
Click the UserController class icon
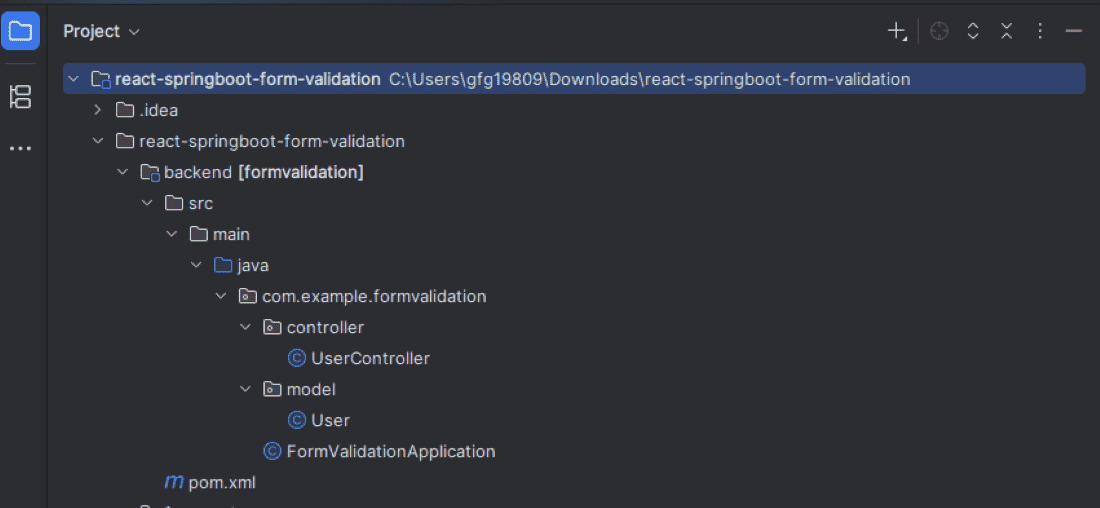pyautogui.click(x=297, y=359)
